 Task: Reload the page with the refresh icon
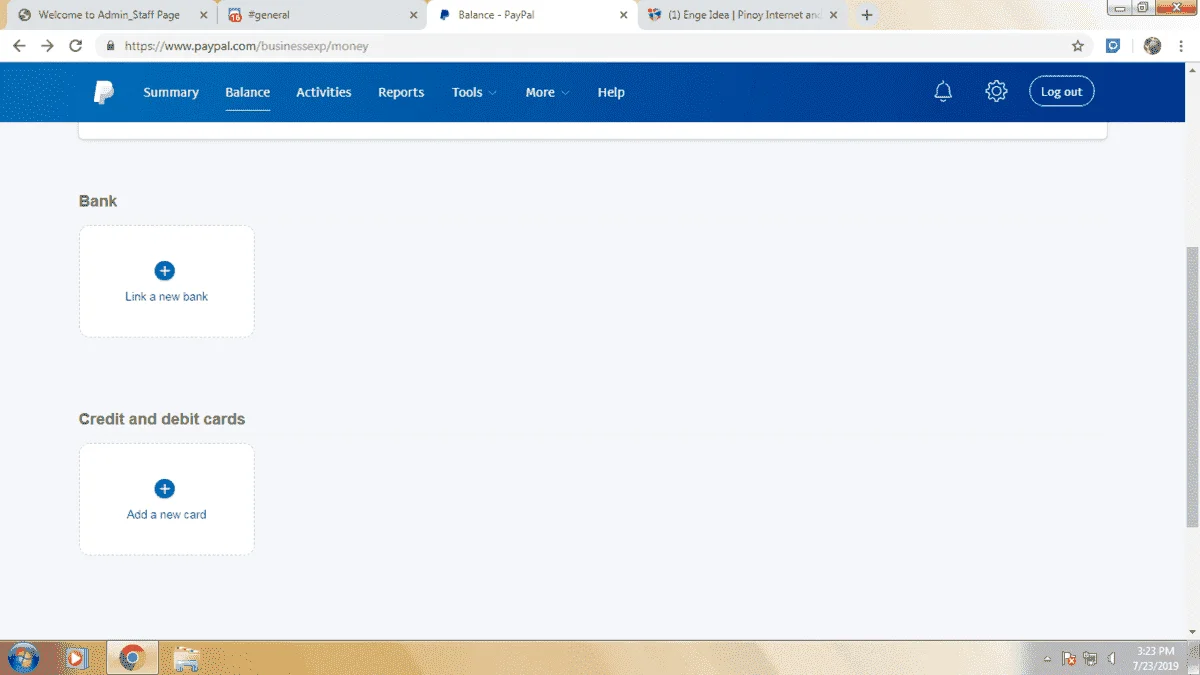75,46
